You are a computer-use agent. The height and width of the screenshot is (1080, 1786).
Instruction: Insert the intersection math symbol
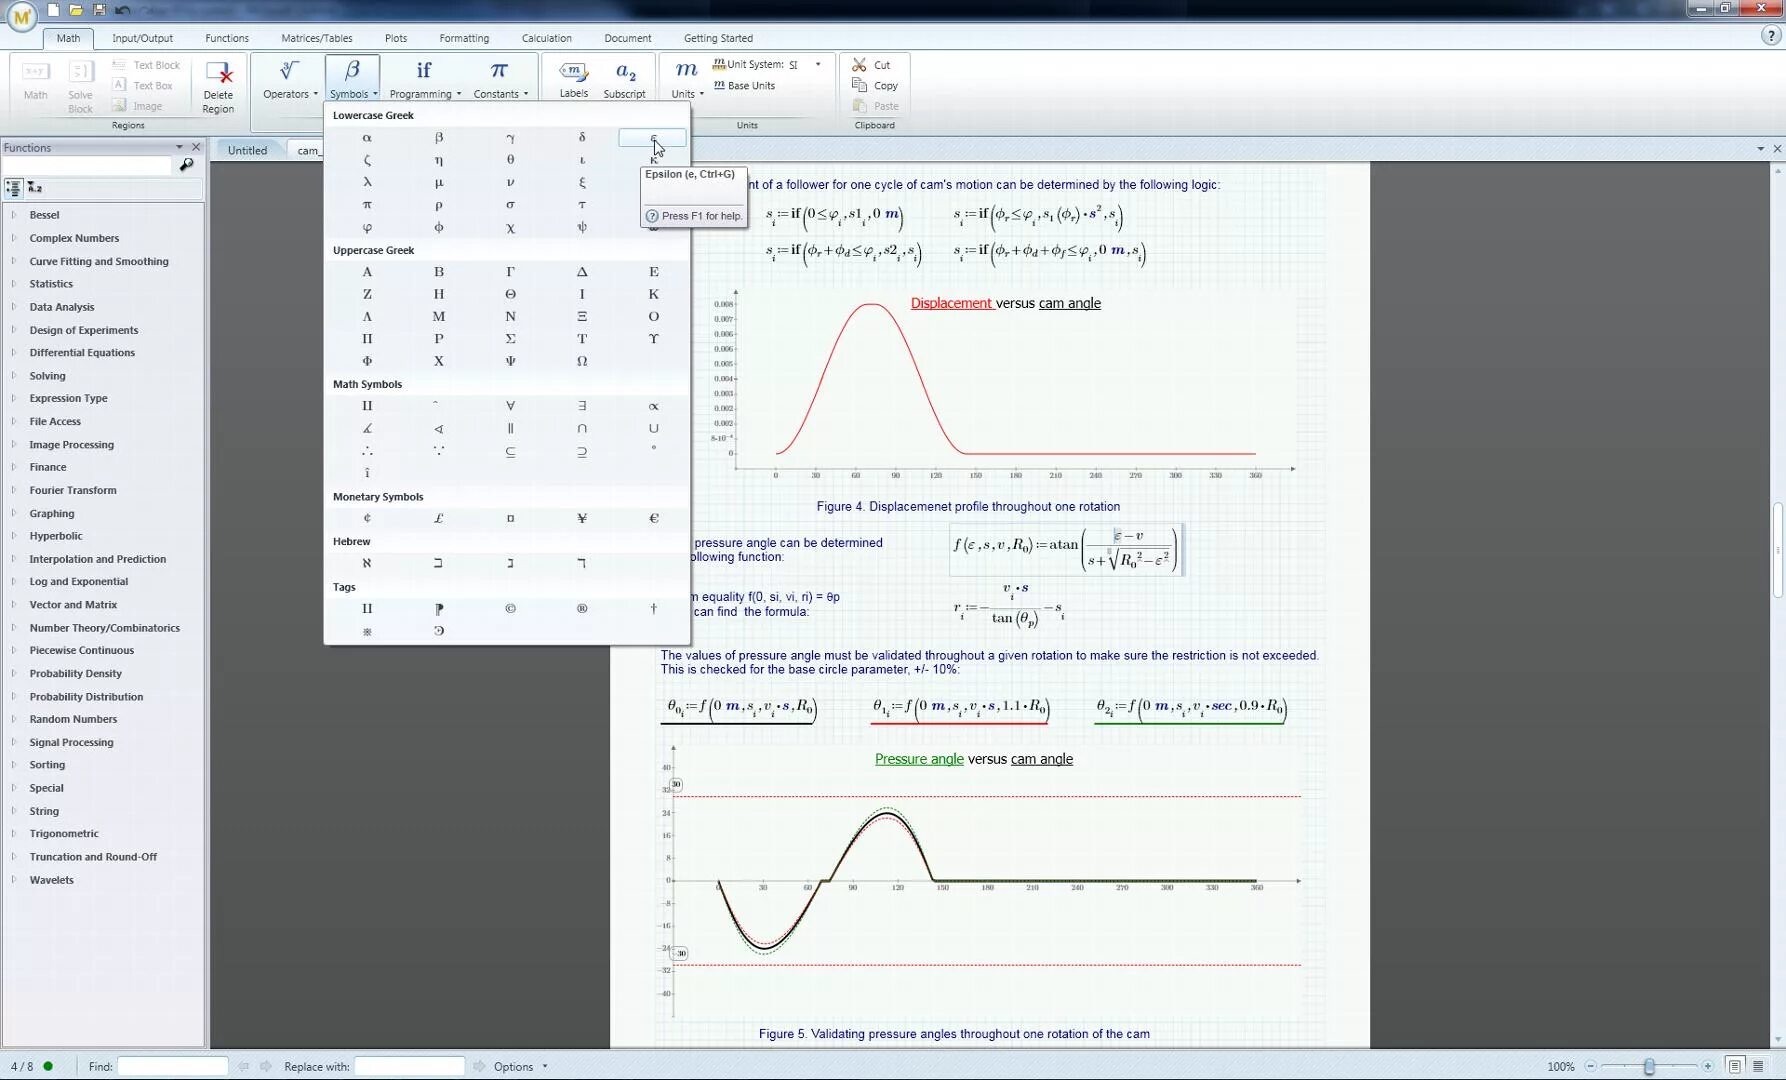[x=582, y=428]
